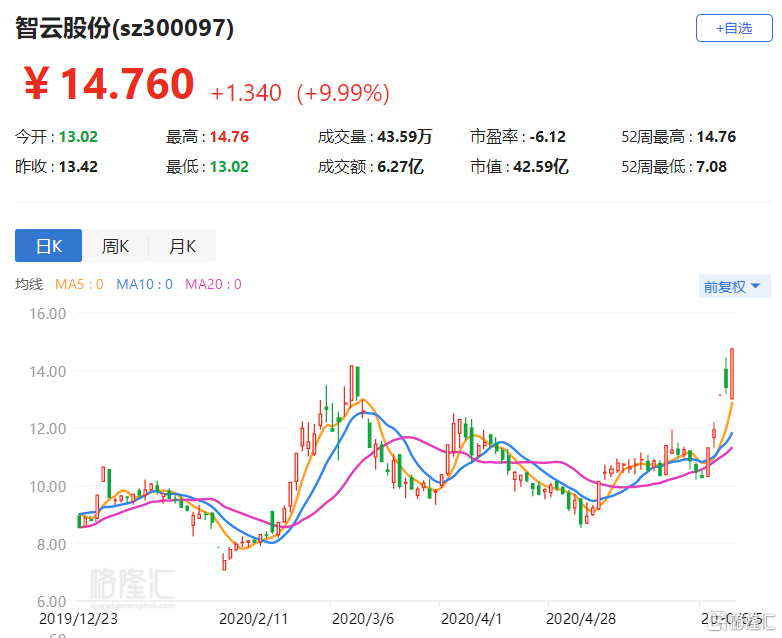Click the 市盈率 value -6.12

click(548, 137)
